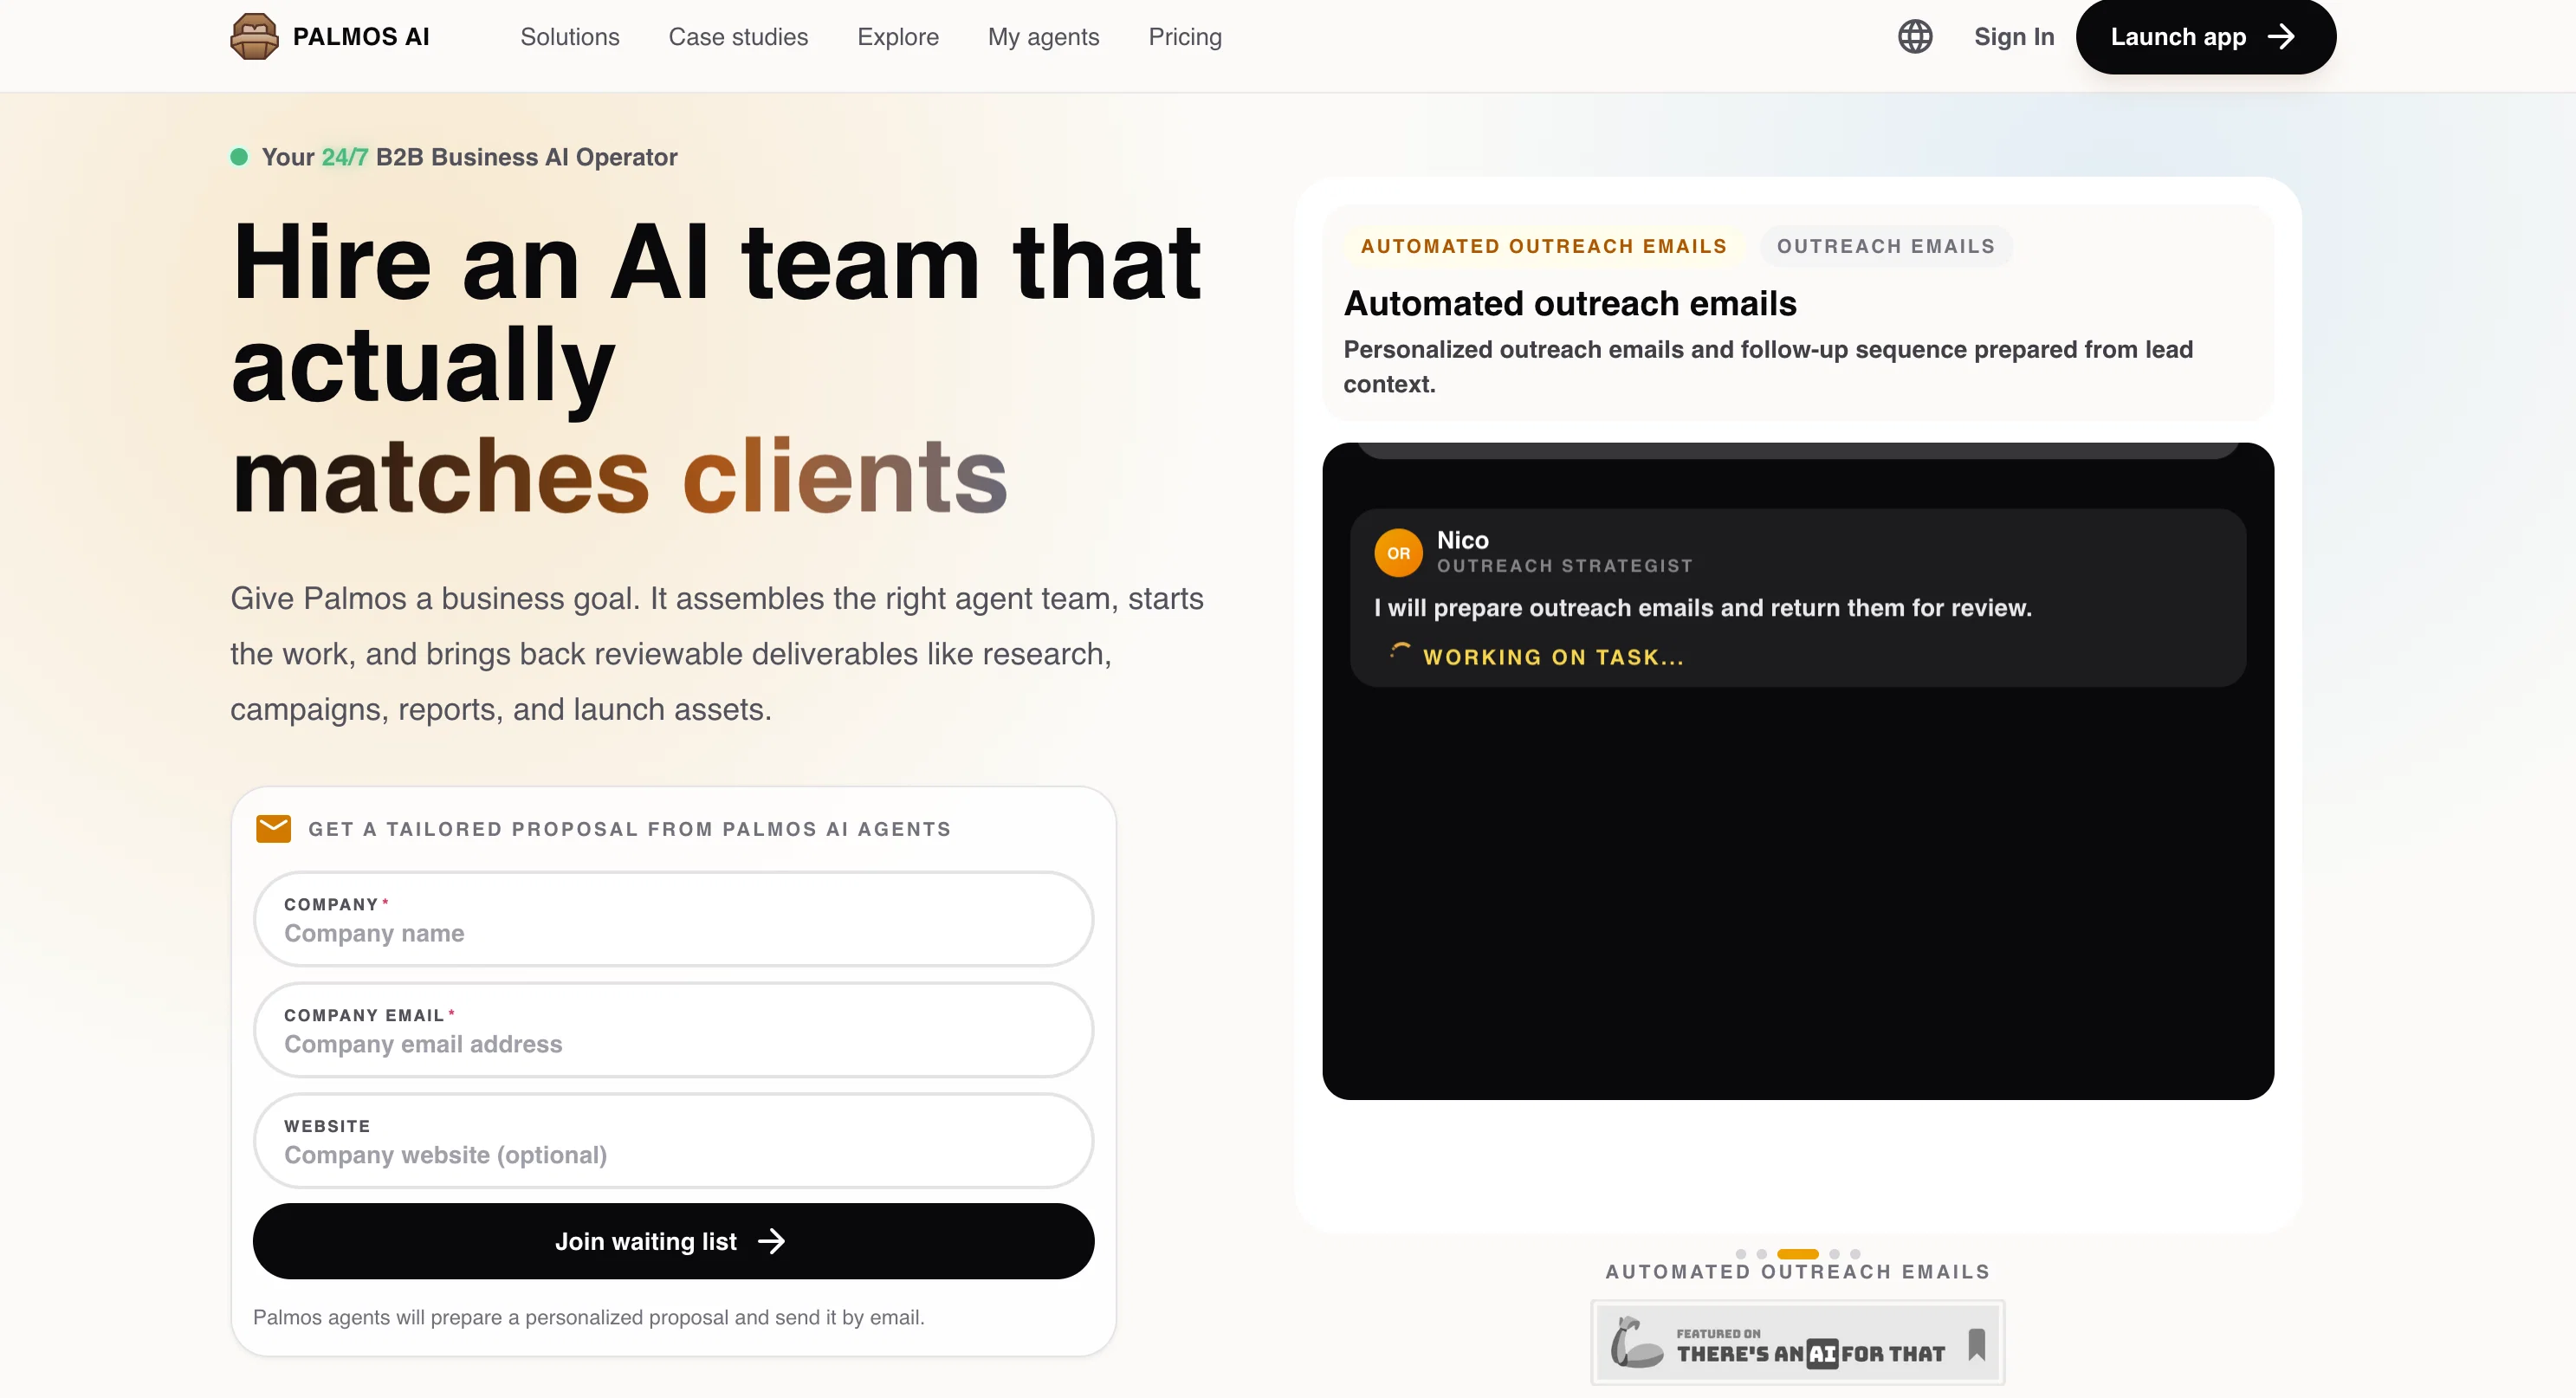
Task: Jump to the first carousel dot
Action: coord(1741,1254)
